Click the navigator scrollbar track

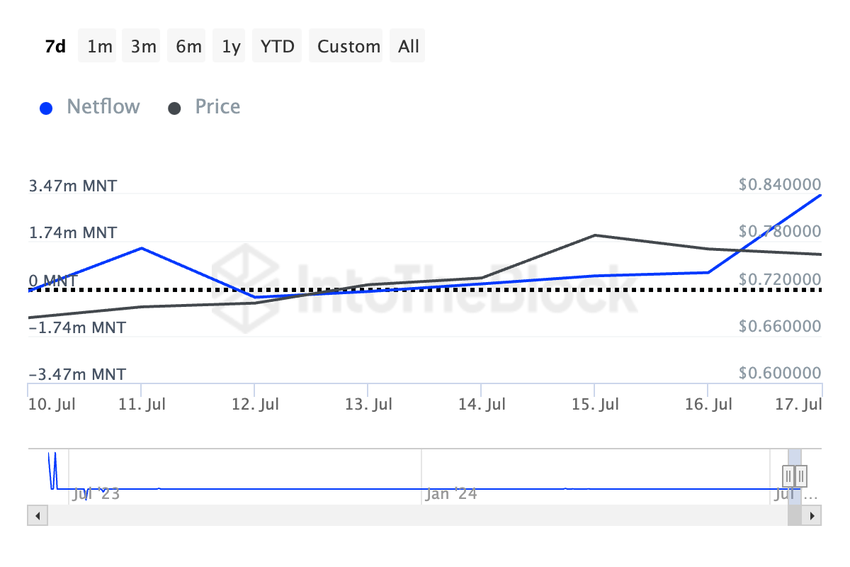point(400,516)
